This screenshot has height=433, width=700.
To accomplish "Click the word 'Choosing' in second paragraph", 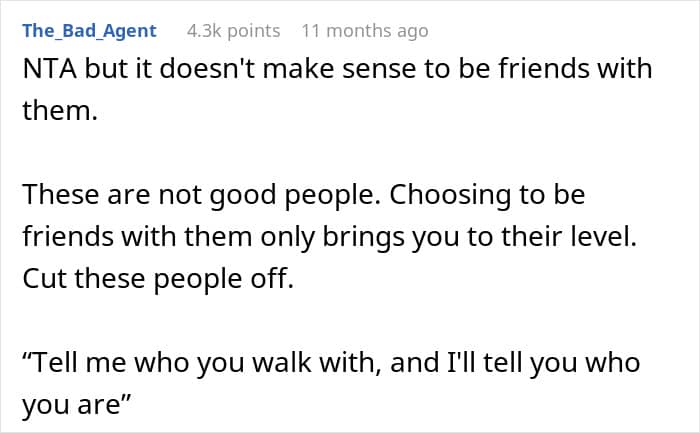I will [450, 195].
